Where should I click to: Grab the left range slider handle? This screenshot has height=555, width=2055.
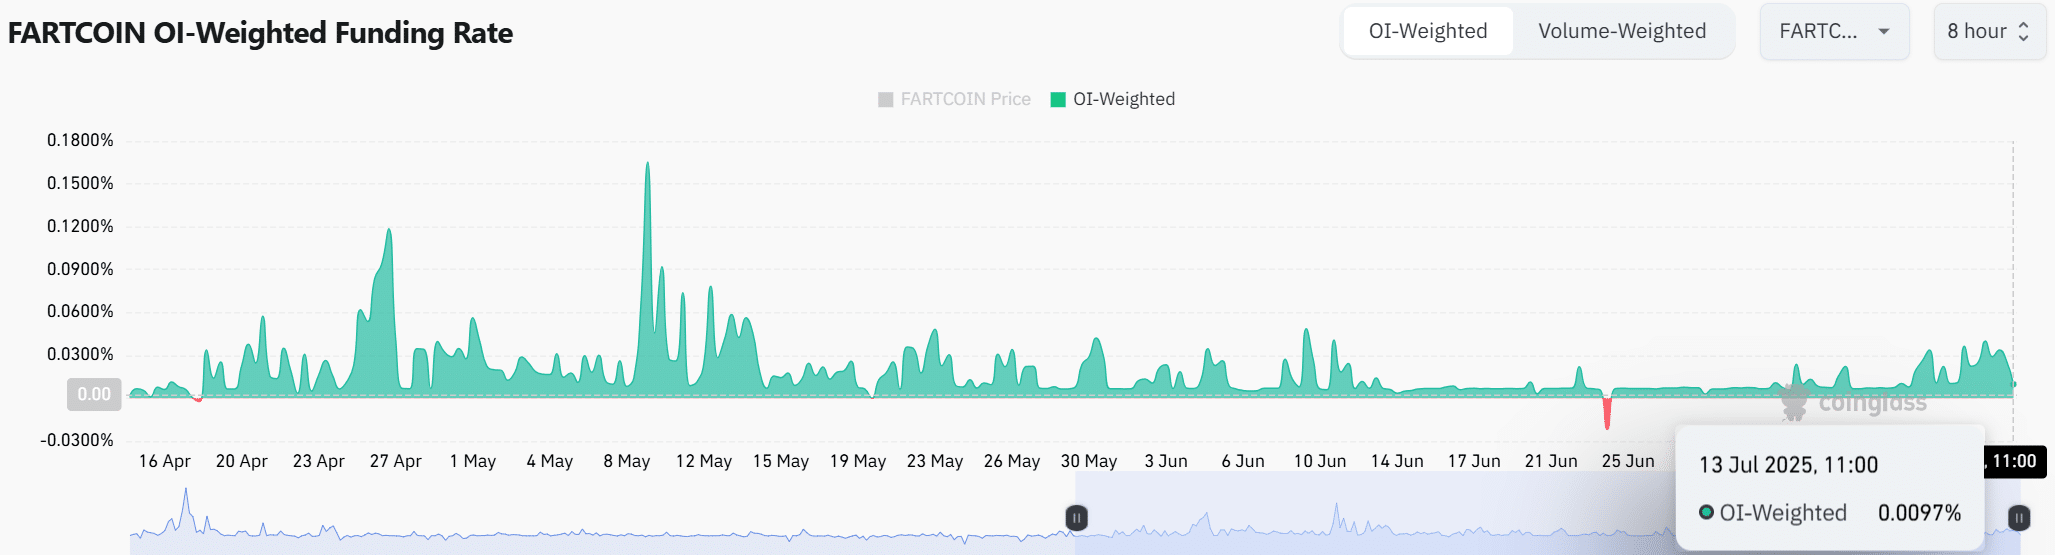click(1076, 518)
